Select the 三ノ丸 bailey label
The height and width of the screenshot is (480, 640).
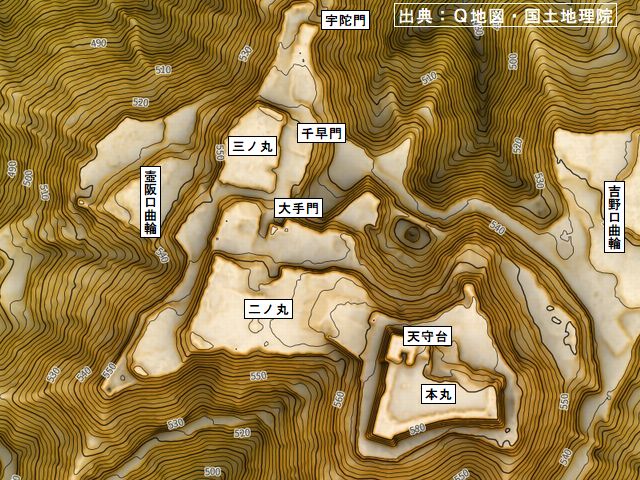pyautogui.click(x=253, y=146)
